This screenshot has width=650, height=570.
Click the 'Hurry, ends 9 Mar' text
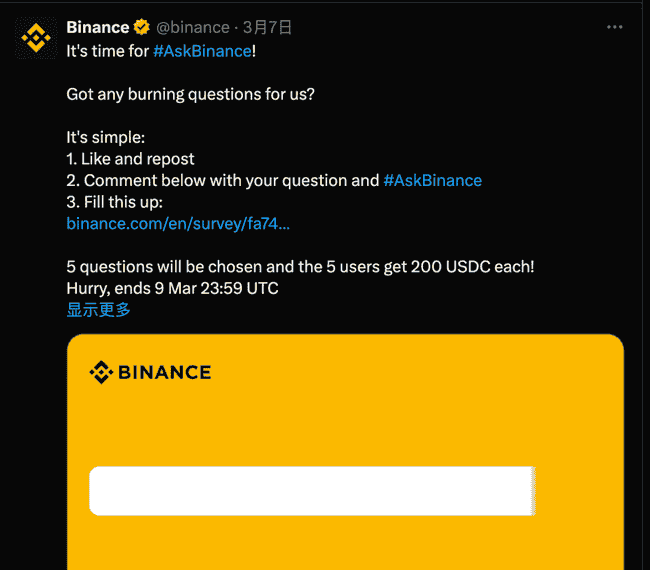pyautogui.click(x=172, y=289)
